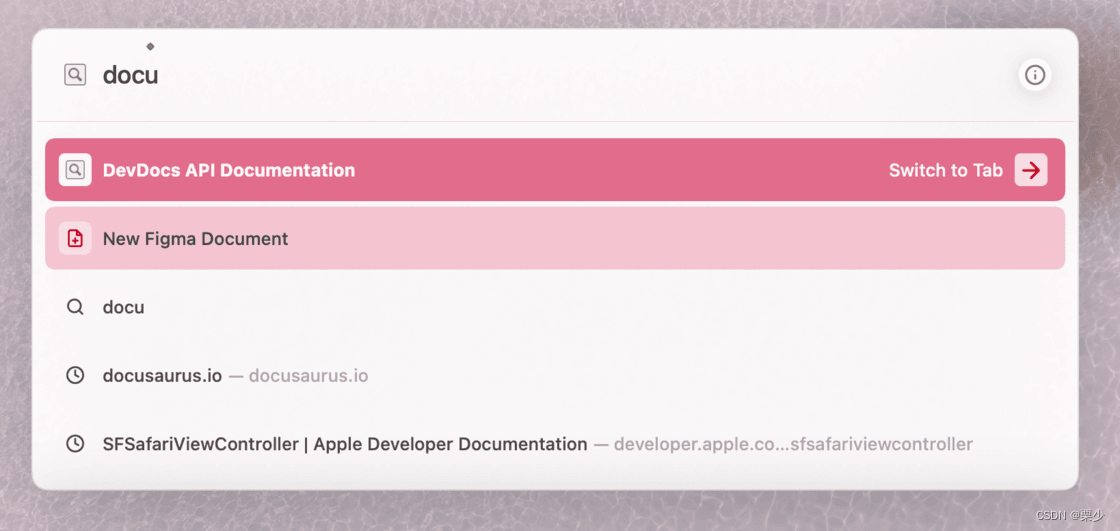Search the web for docu suggestion
This screenshot has height=531, width=1120.
[x=555, y=307]
